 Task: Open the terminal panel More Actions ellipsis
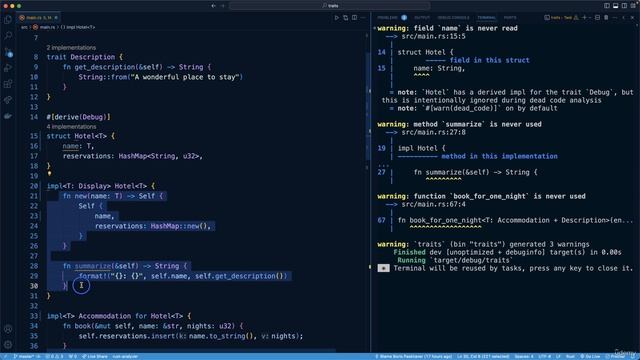(615, 18)
